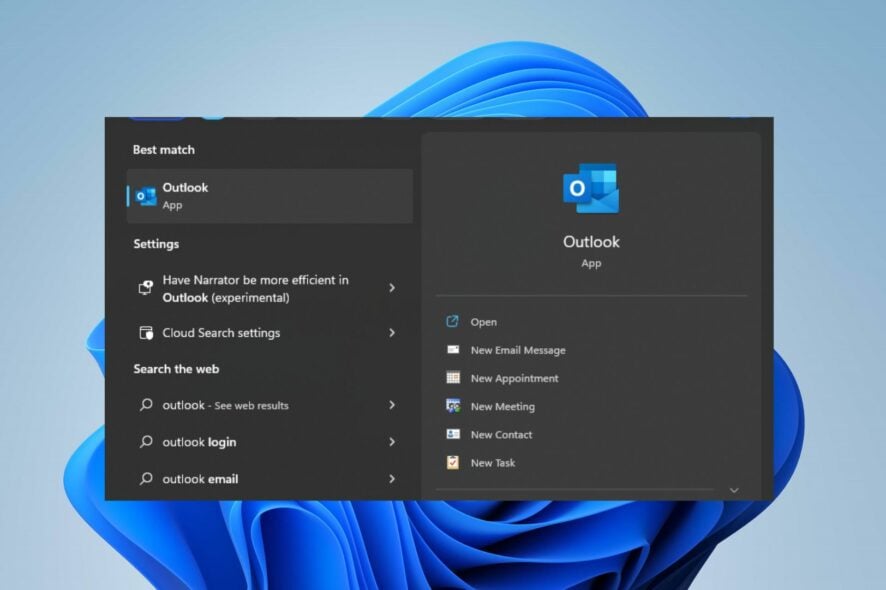Expand the chevron next to outlook login
Image resolution: width=886 pixels, height=590 pixels.
(392, 442)
